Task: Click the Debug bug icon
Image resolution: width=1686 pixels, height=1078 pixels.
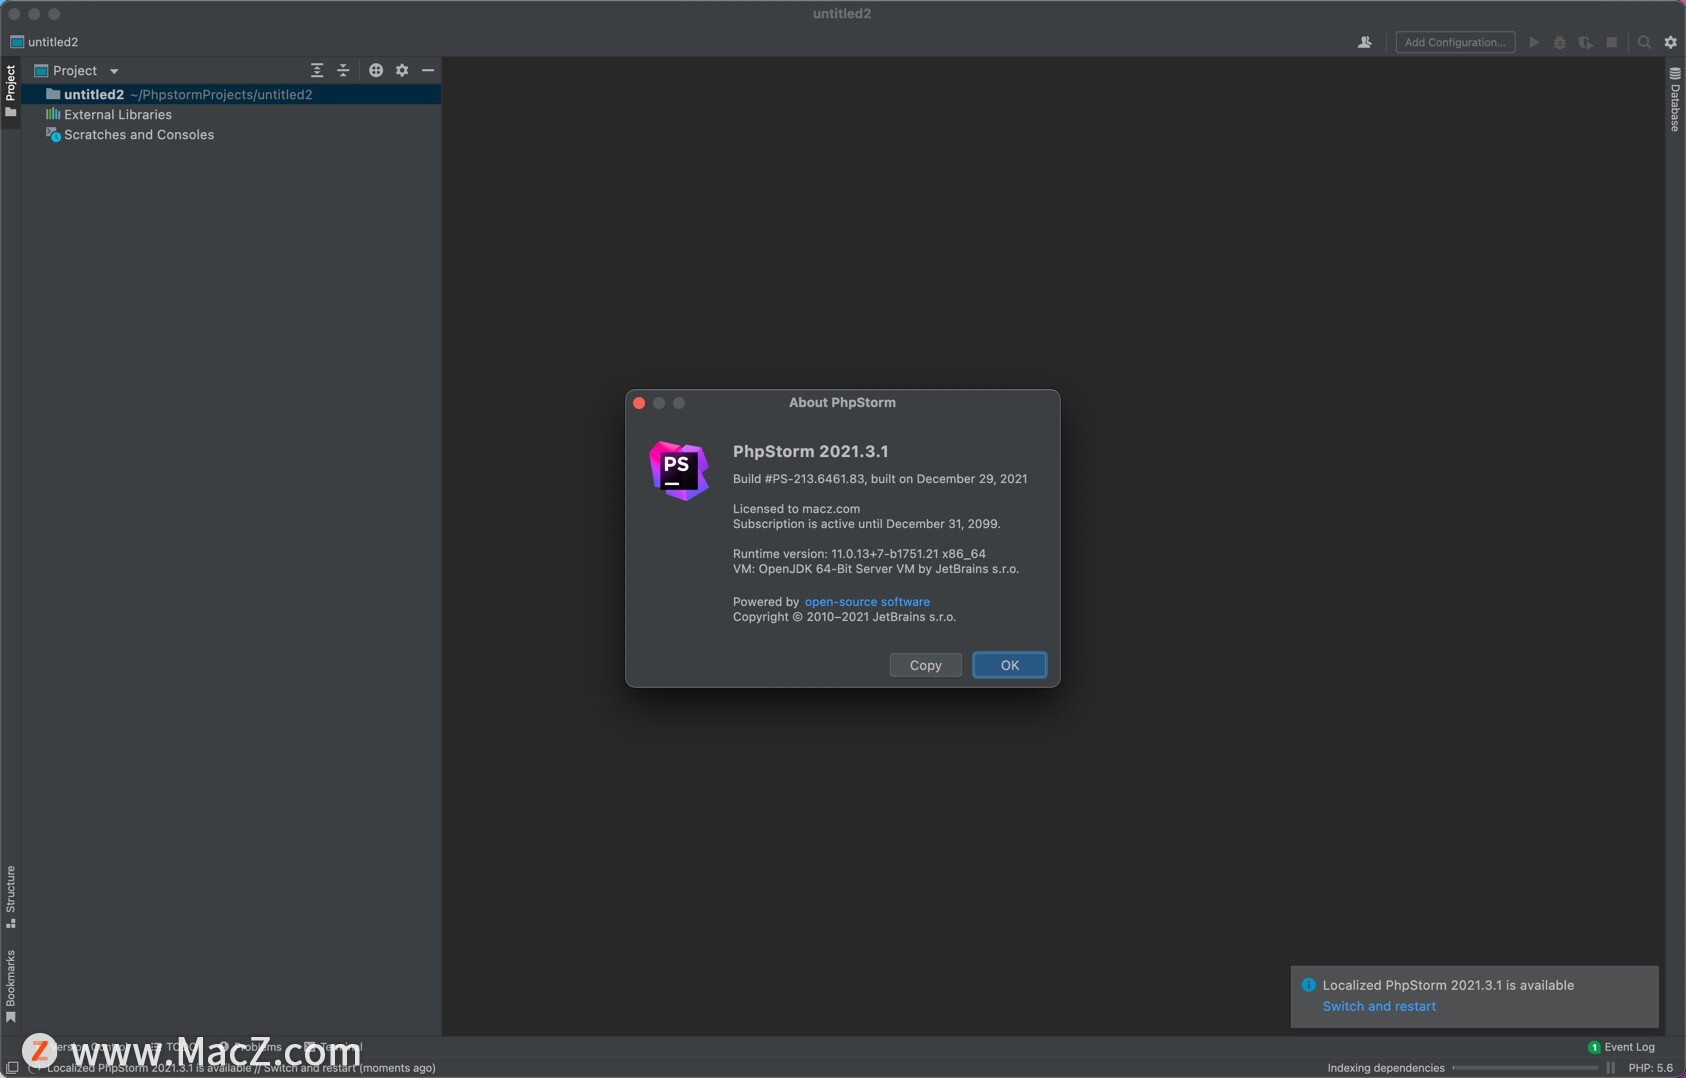Action: [x=1560, y=42]
